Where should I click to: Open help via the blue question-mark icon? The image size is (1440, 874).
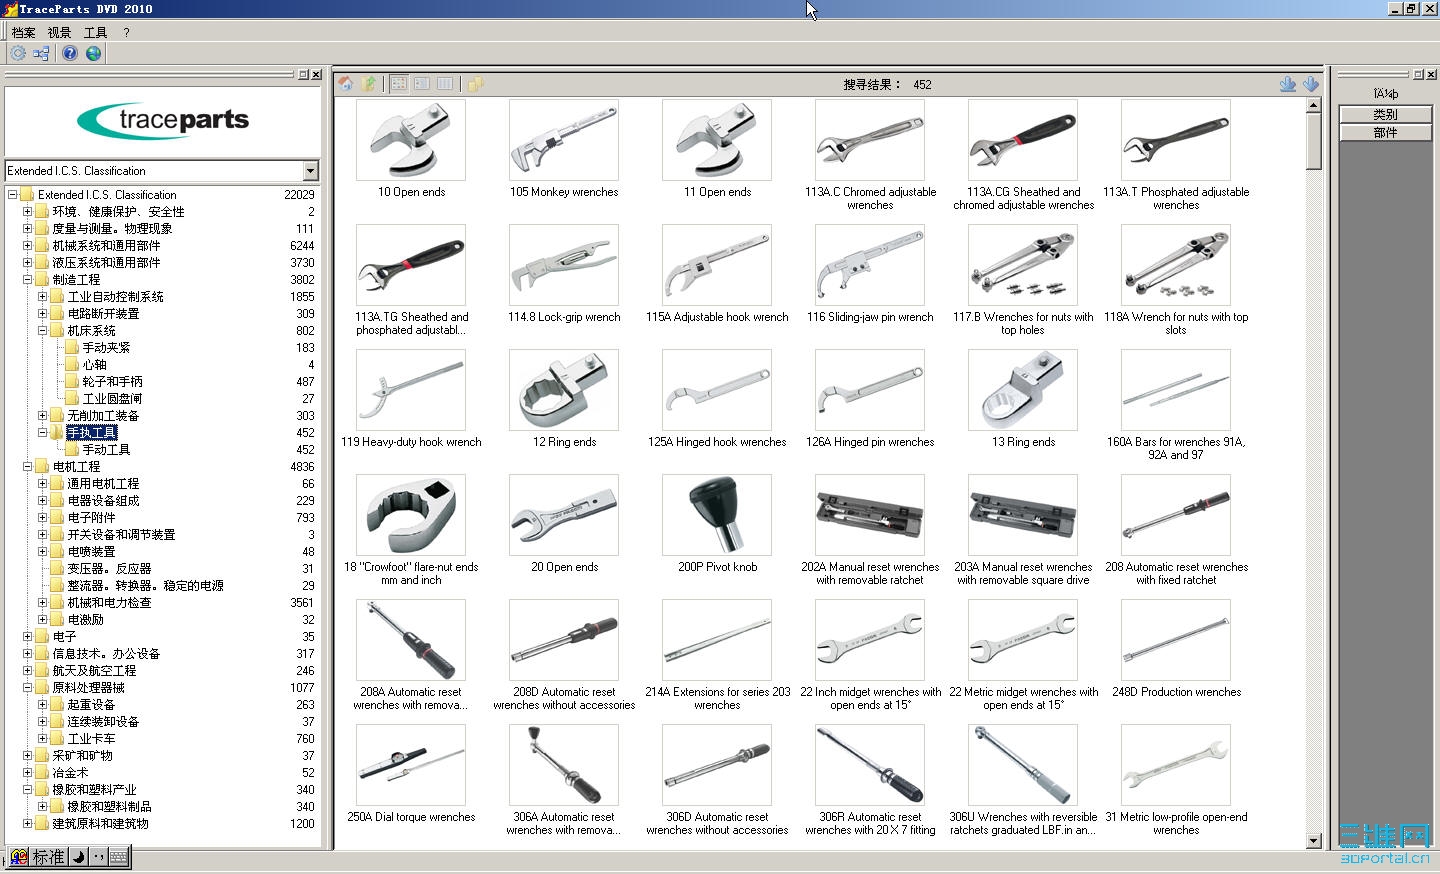coord(70,53)
